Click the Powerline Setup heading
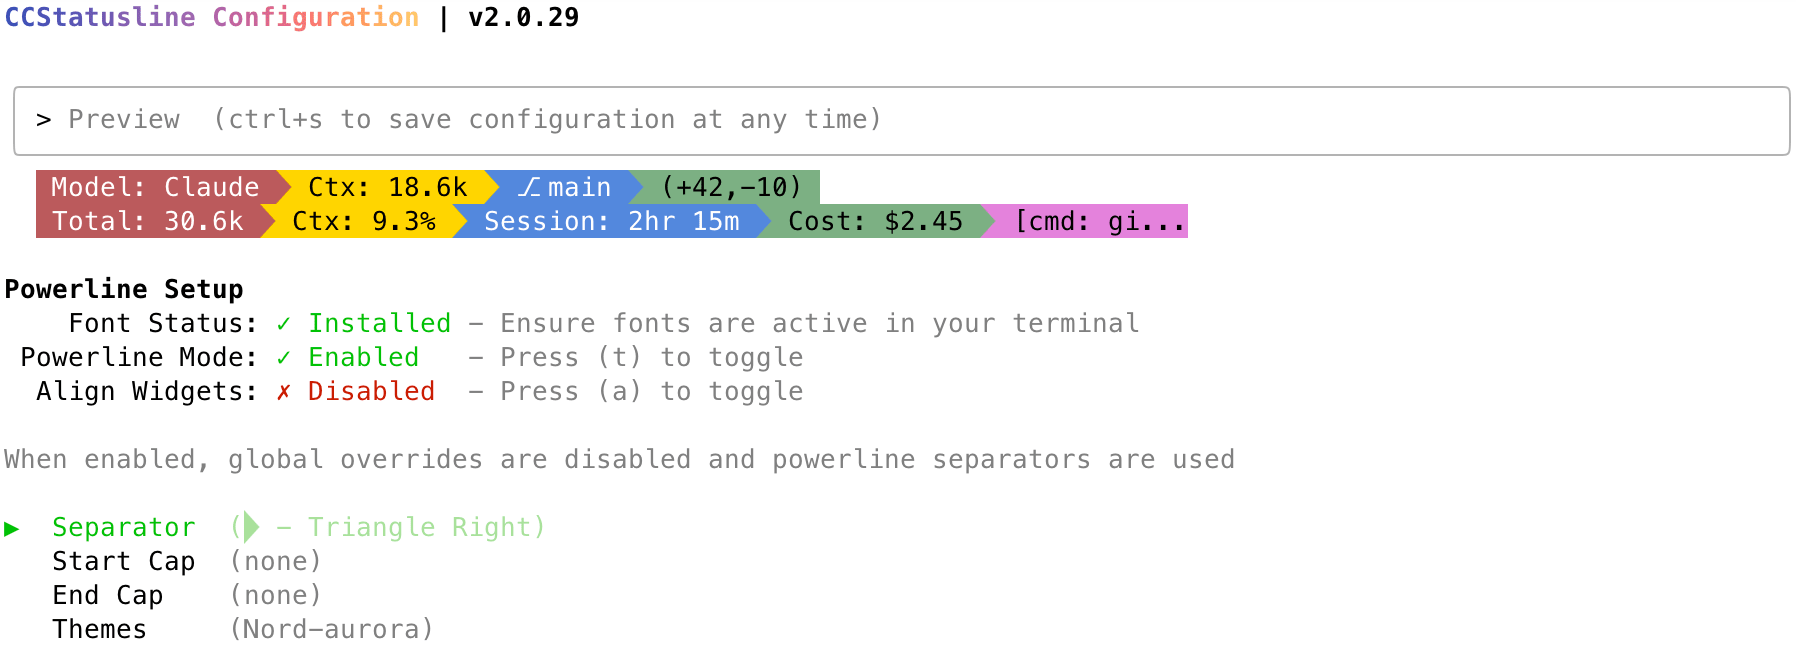 [x=124, y=289]
